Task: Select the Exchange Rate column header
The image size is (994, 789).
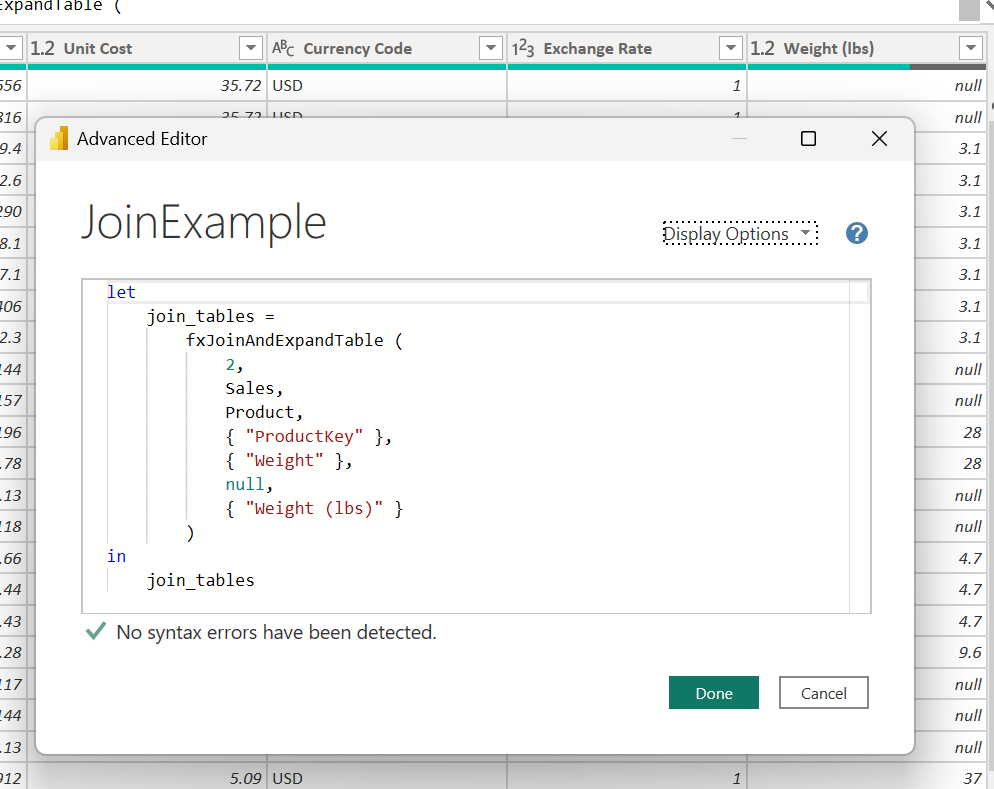Action: click(x=597, y=48)
